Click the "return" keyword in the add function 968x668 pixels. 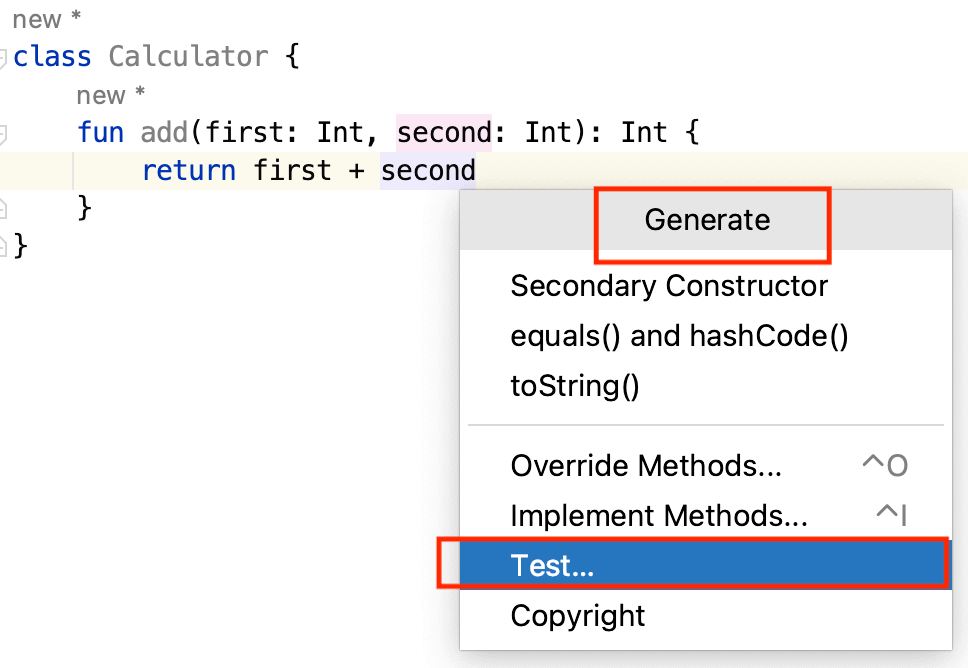click(188, 170)
